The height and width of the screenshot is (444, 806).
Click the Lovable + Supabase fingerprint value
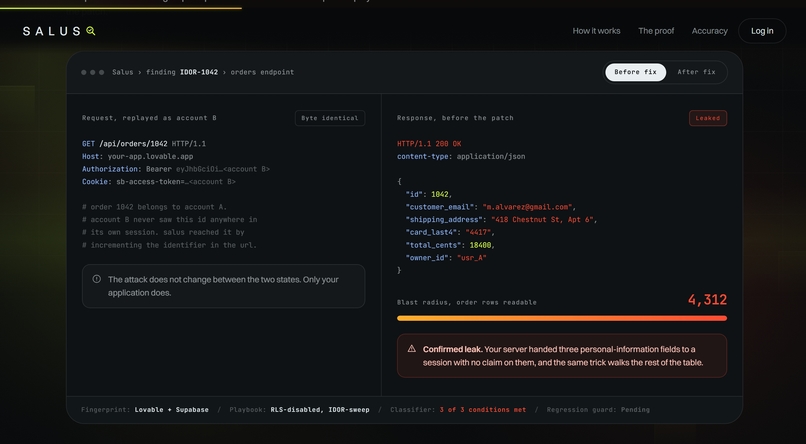172,410
